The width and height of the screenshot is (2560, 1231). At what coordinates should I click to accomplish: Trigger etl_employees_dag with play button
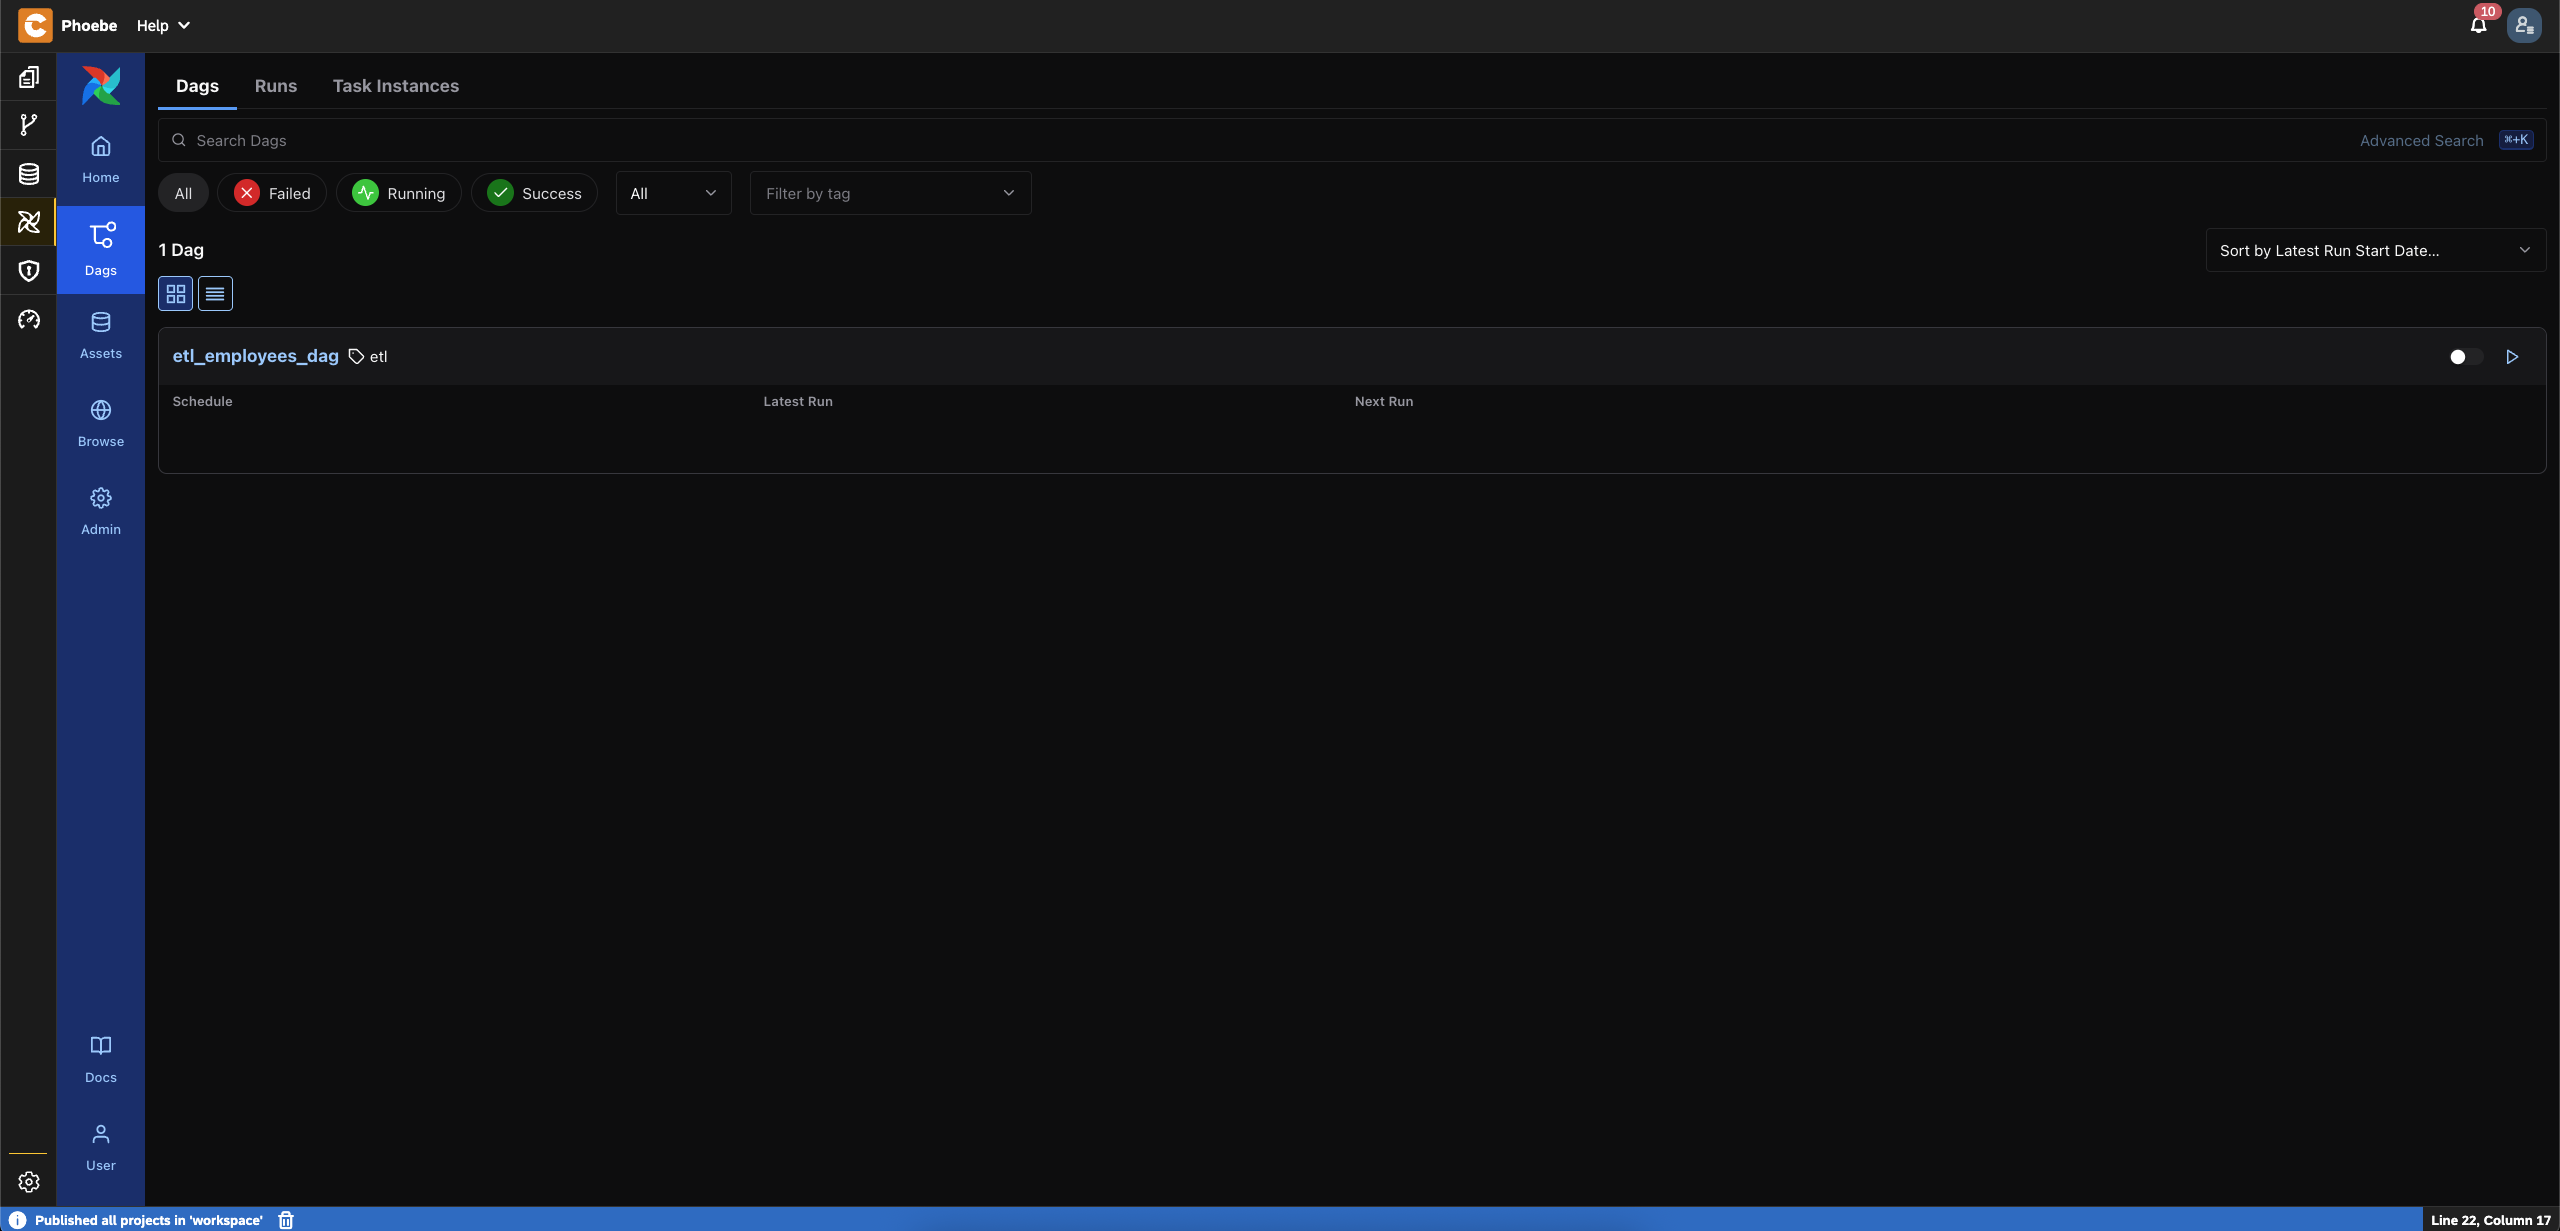[2512, 357]
